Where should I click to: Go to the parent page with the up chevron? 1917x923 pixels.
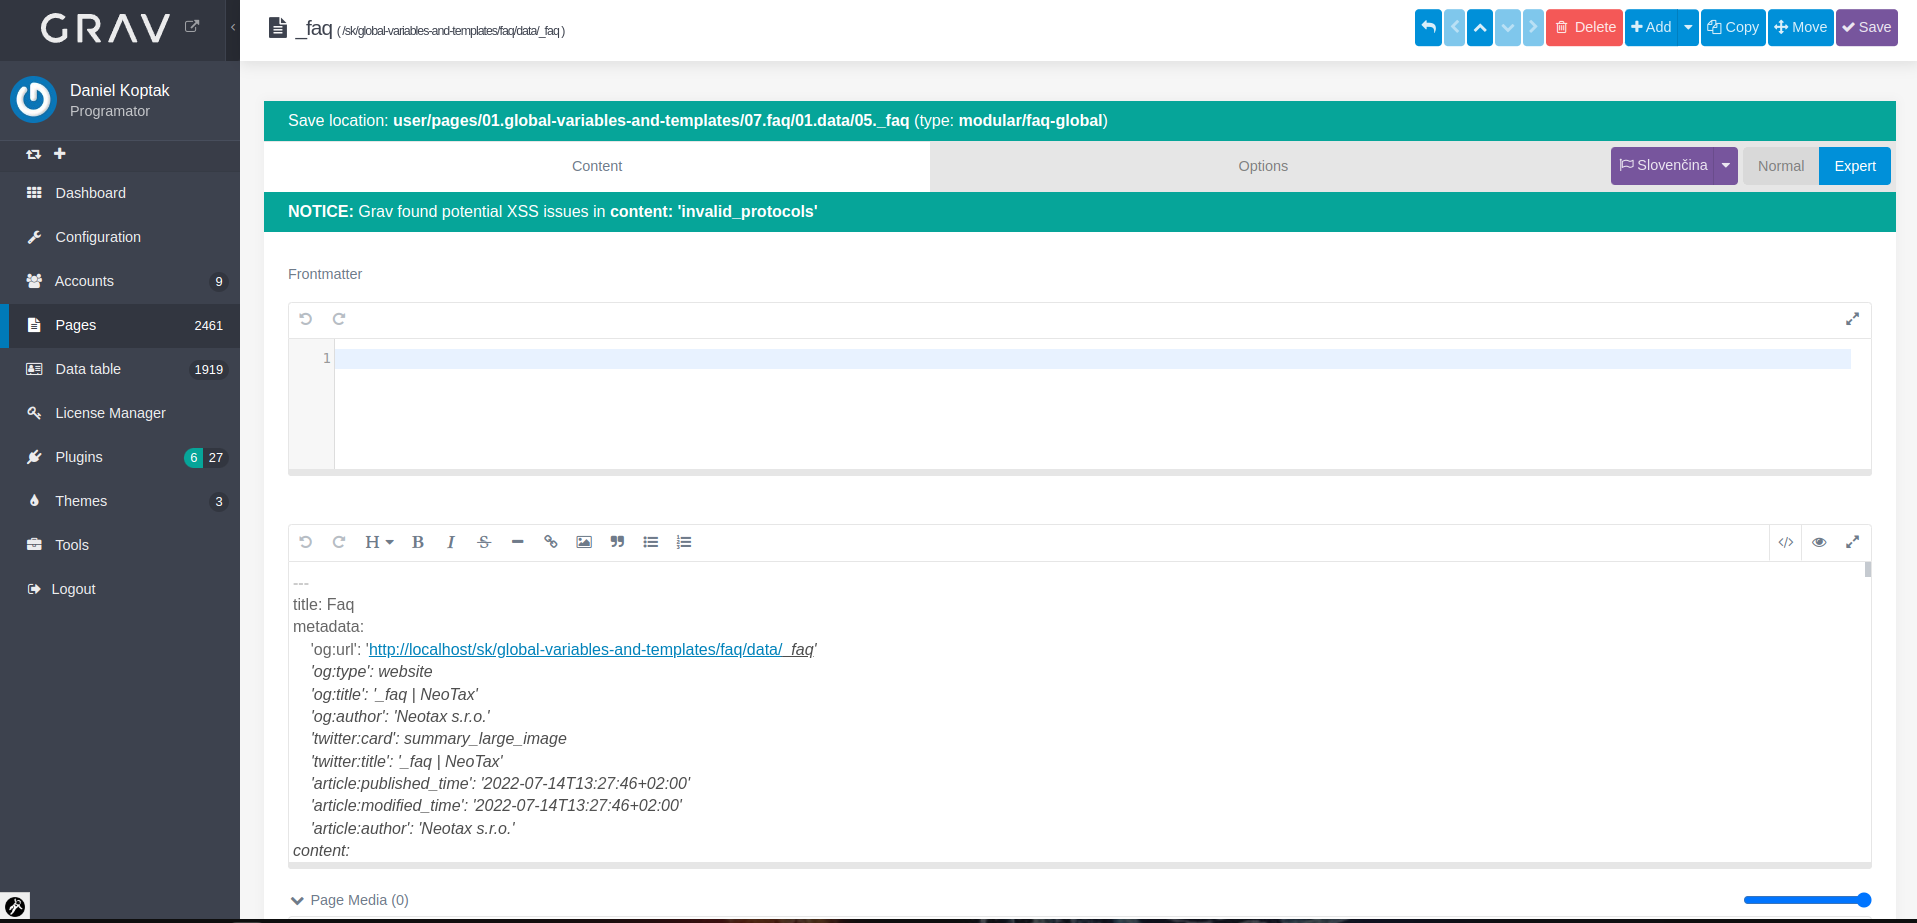[1480, 27]
